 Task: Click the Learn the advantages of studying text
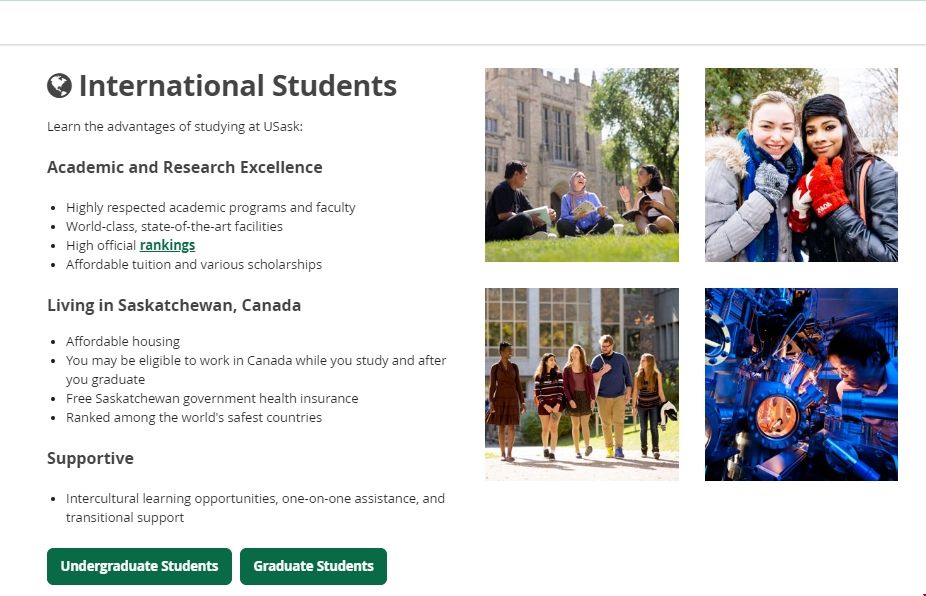click(x=174, y=127)
